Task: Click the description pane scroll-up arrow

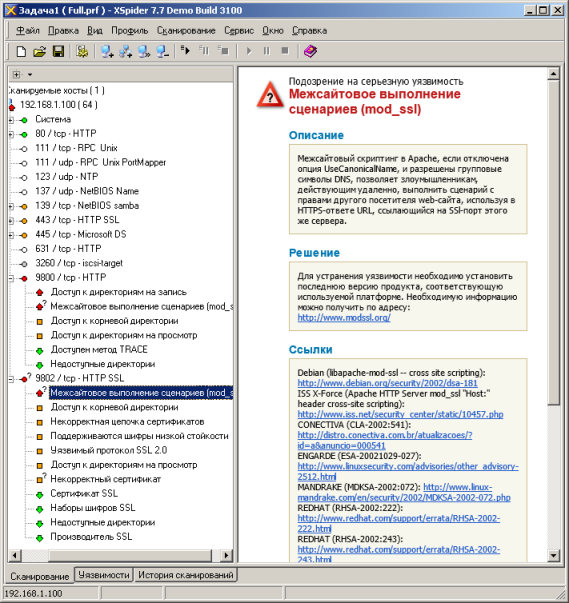Action: tap(553, 73)
